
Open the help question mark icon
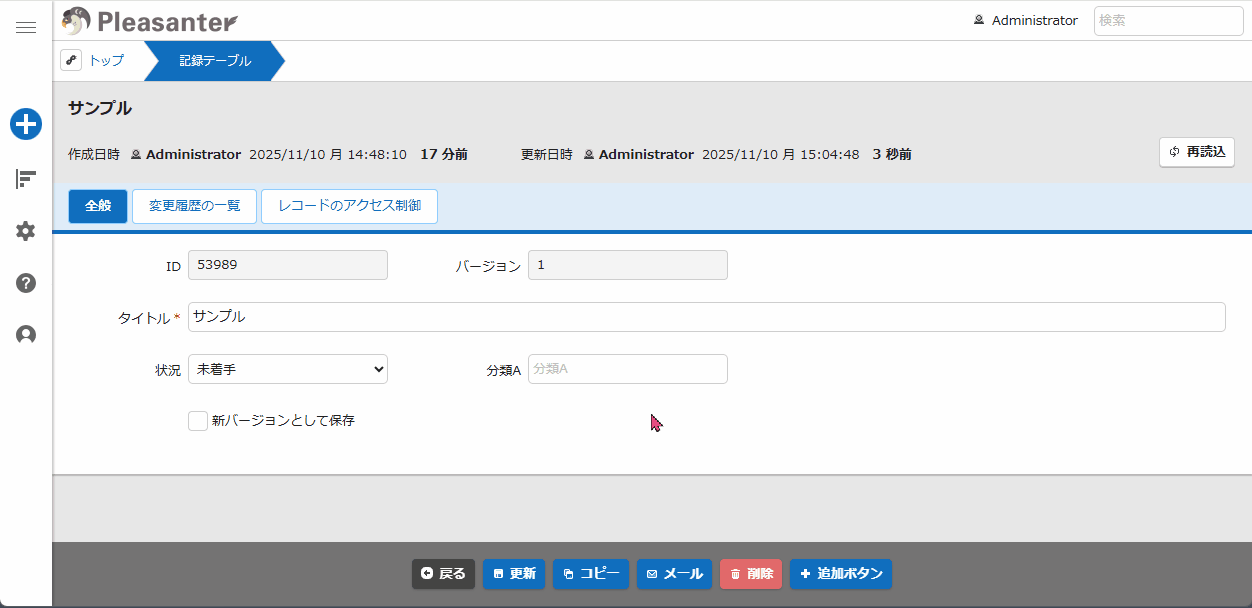point(26,283)
